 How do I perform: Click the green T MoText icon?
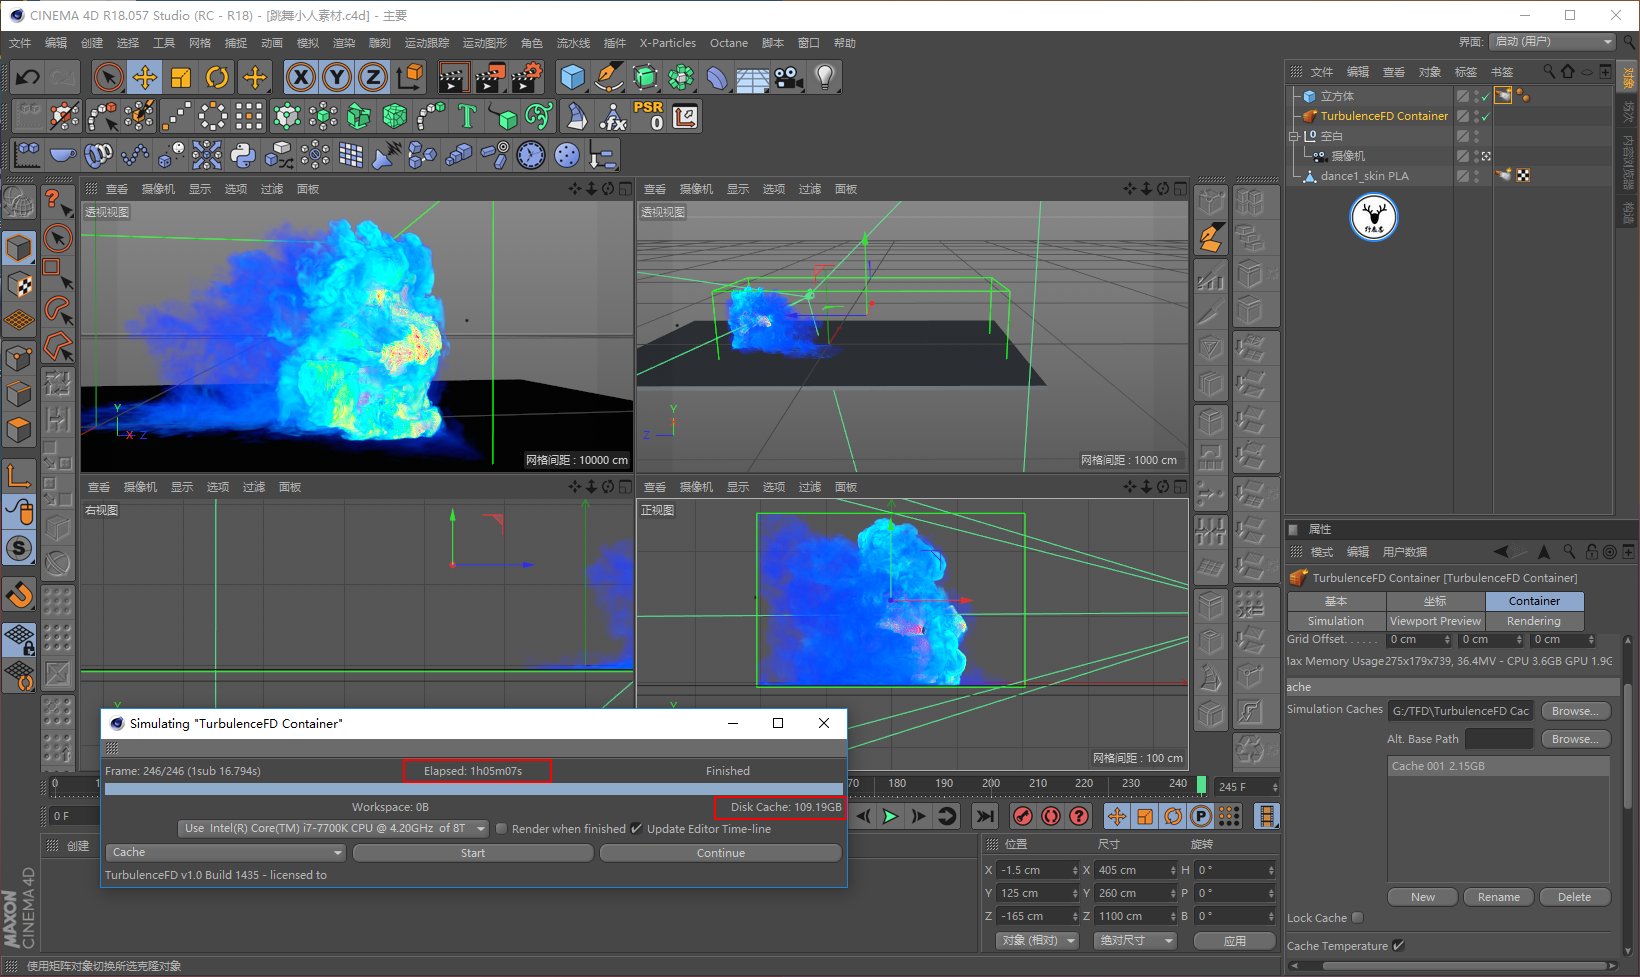coord(466,116)
